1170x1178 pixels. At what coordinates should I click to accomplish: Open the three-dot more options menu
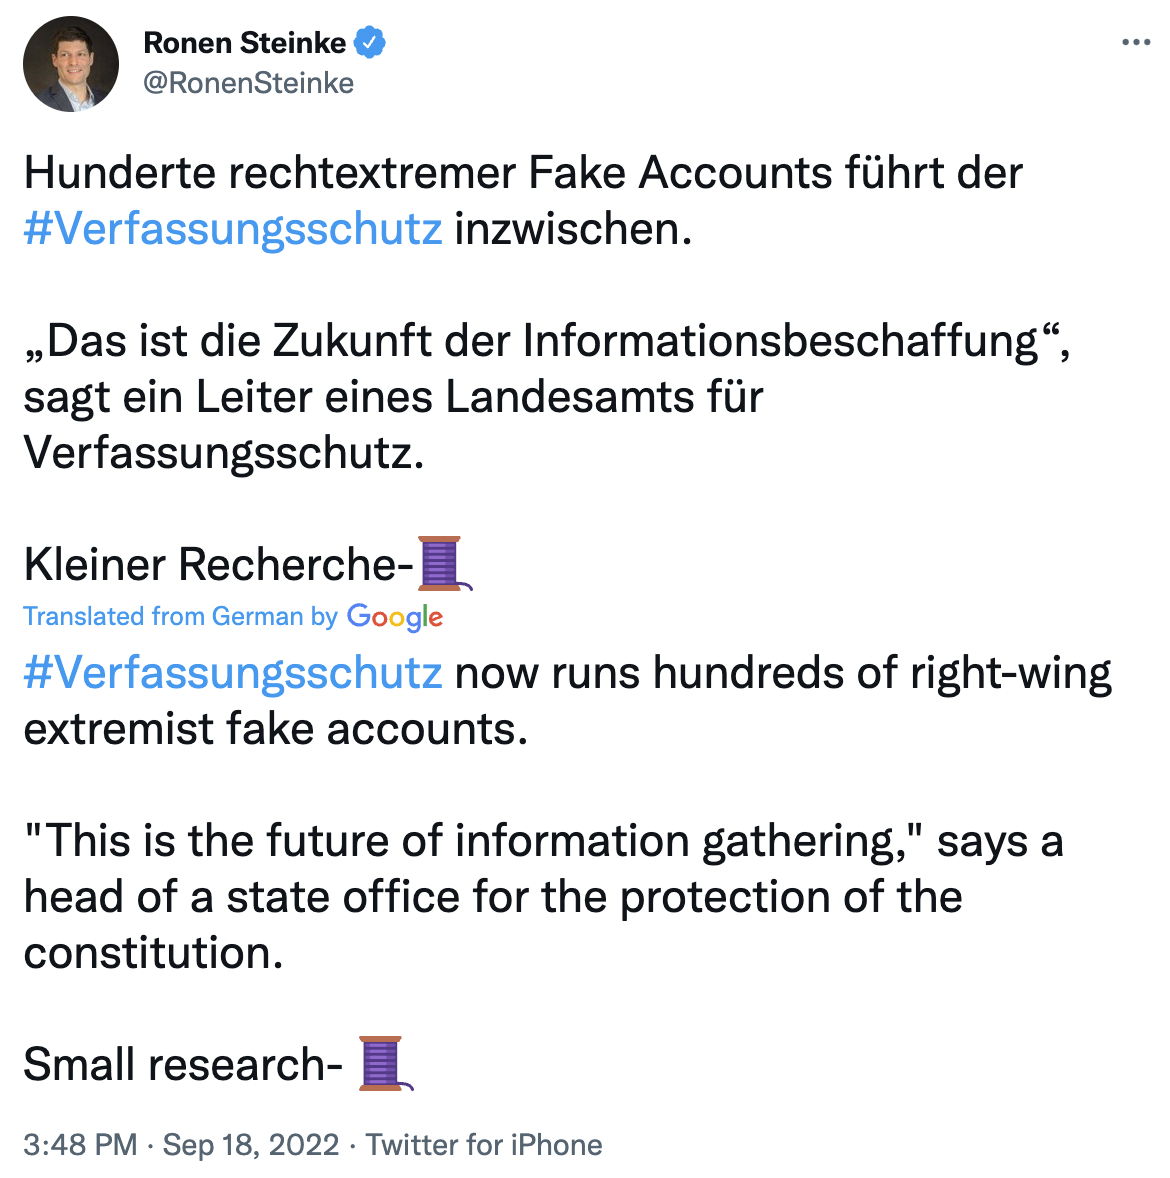[x=1135, y=42]
